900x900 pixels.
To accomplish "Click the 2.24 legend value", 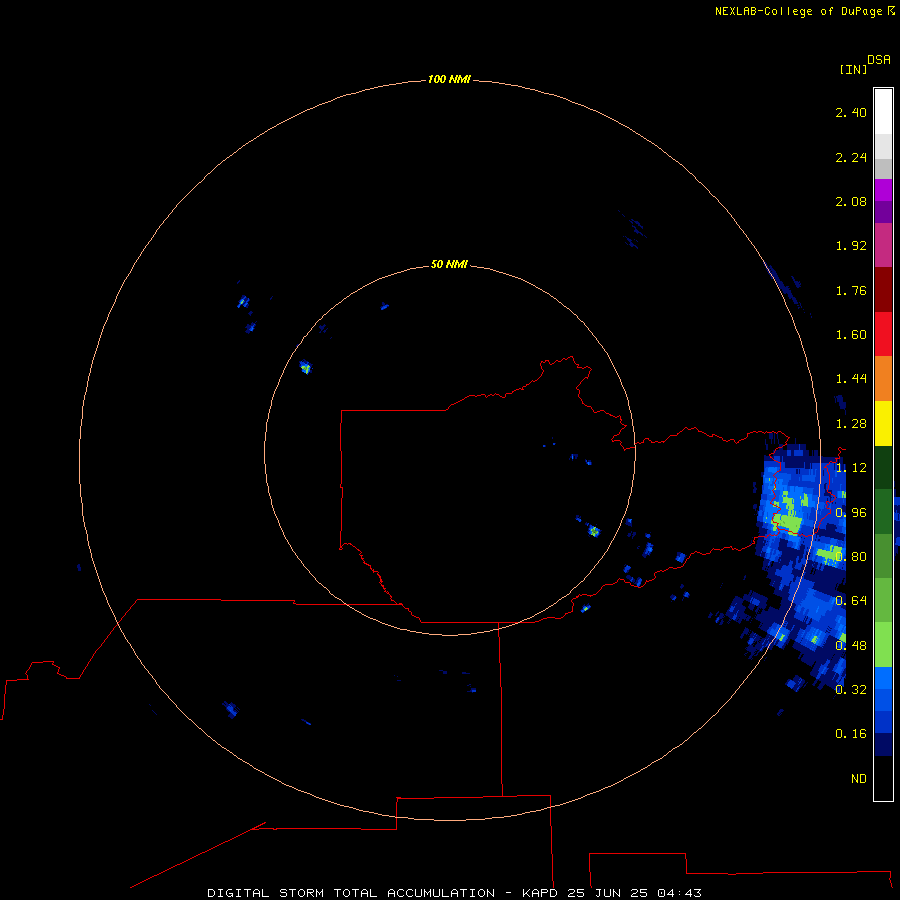I will pyautogui.click(x=851, y=157).
